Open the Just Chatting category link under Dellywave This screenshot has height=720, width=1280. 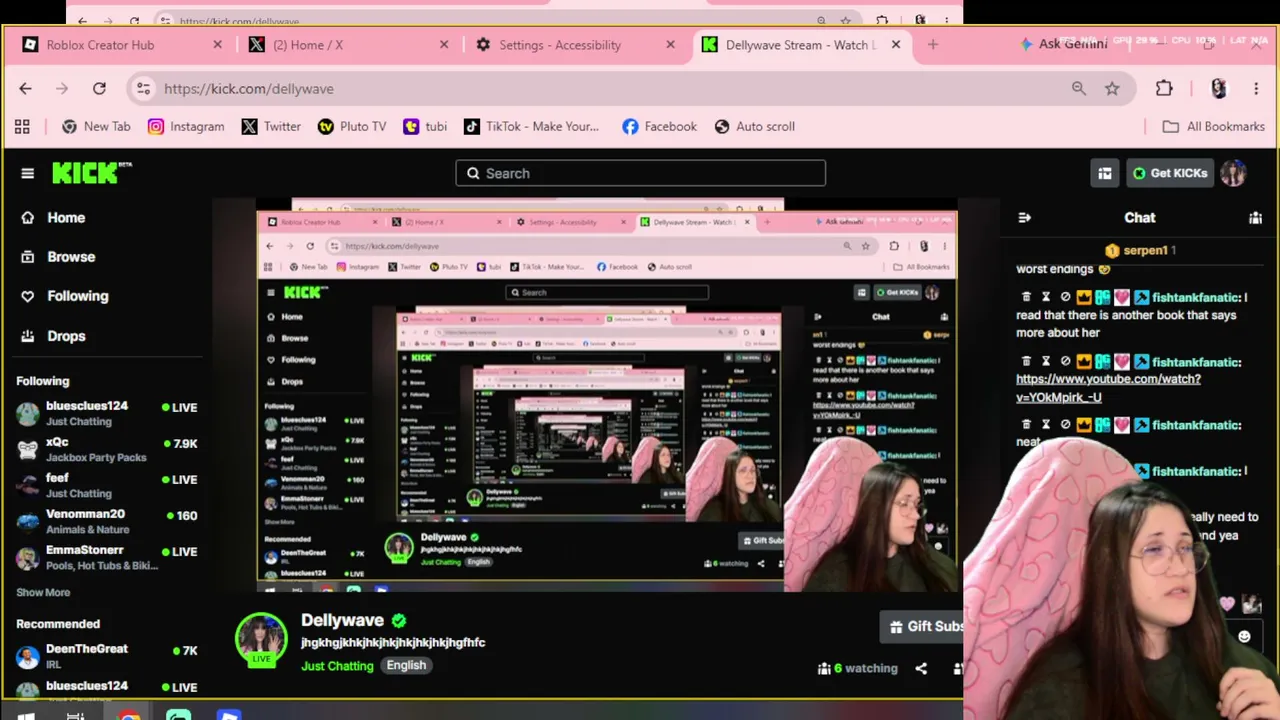coord(337,666)
